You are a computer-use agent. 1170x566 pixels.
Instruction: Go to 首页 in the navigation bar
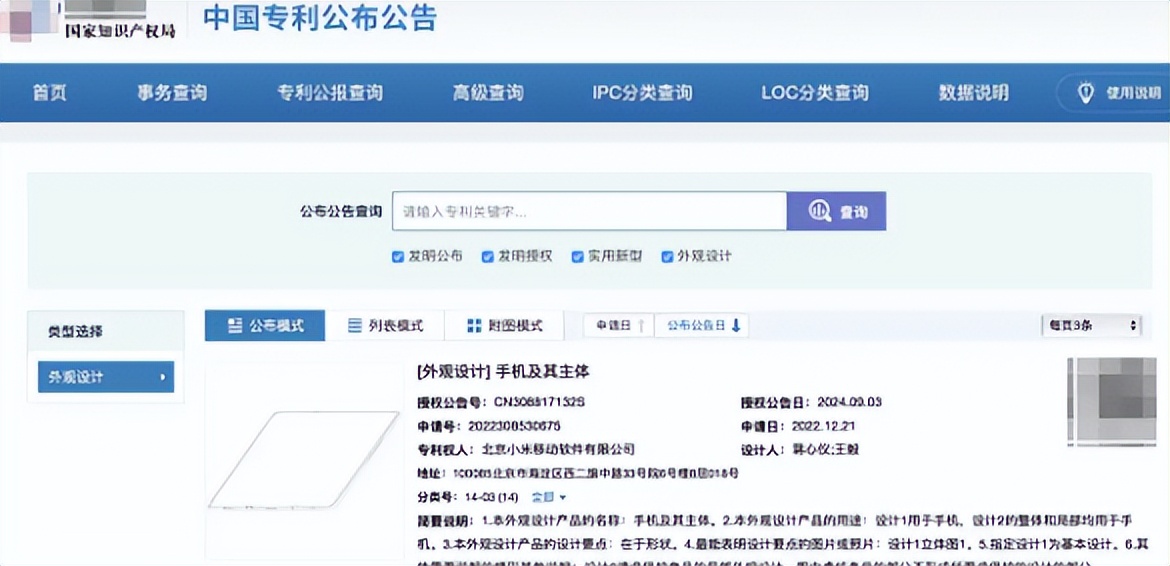coord(49,92)
